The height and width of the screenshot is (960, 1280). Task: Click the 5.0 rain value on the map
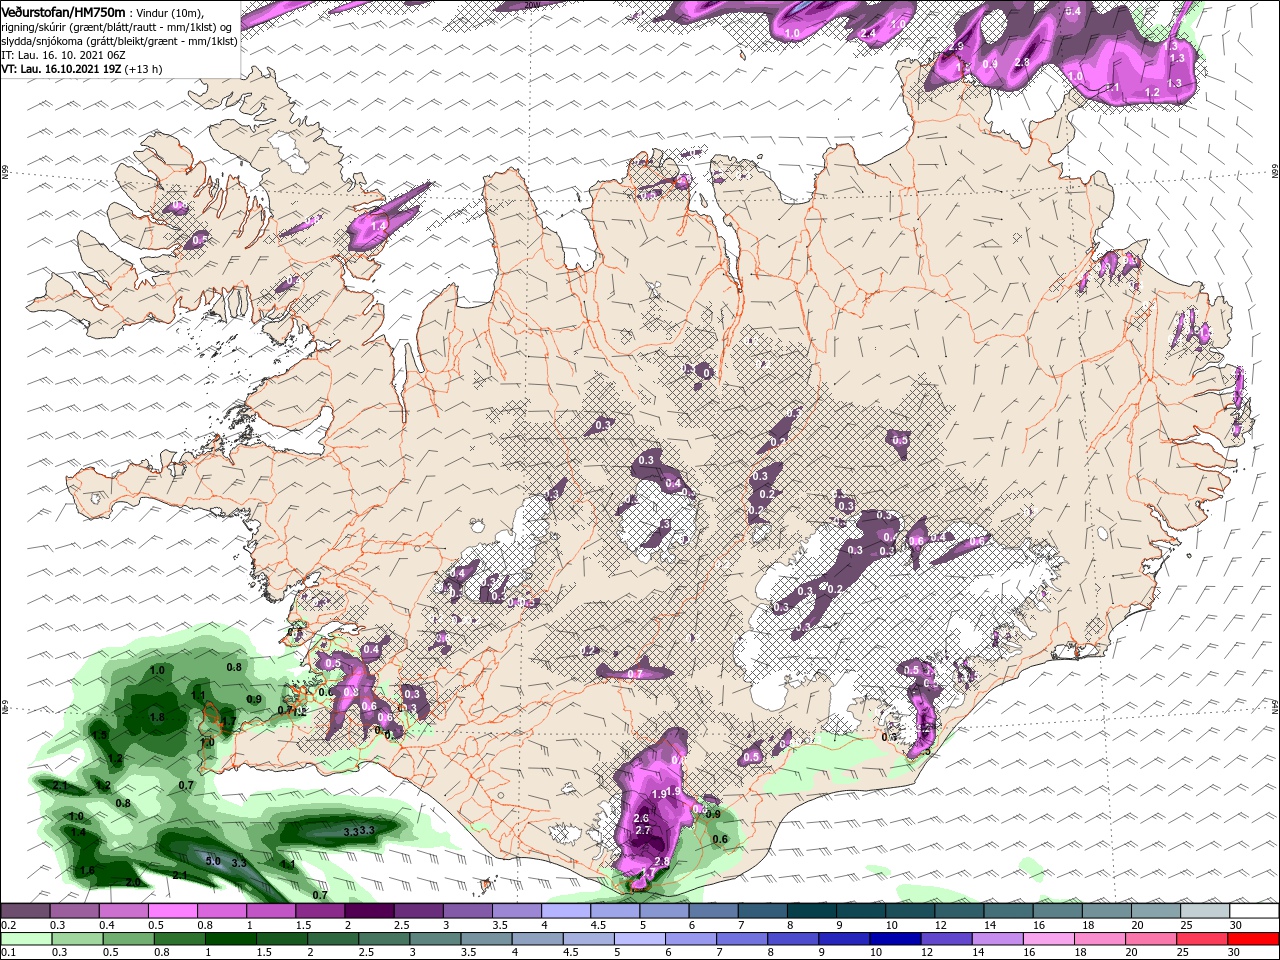(x=213, y=860)
